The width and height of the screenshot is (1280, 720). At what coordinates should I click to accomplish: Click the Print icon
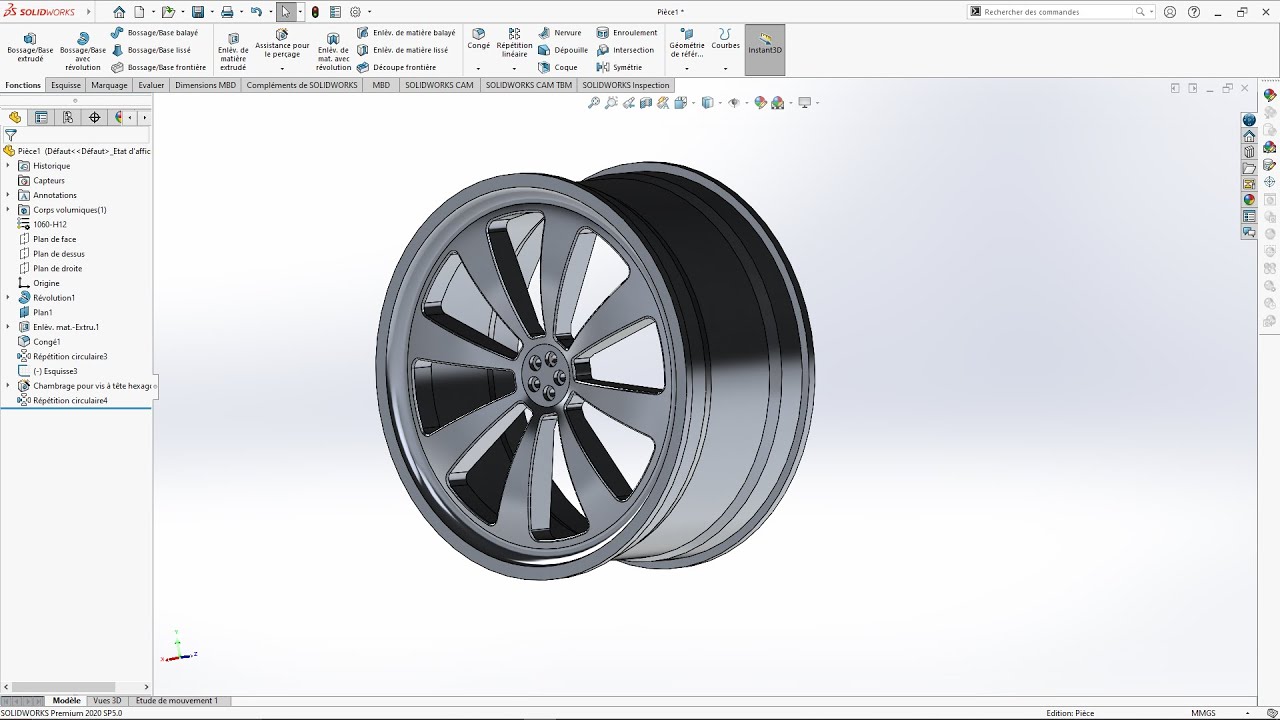click(227, 12)
